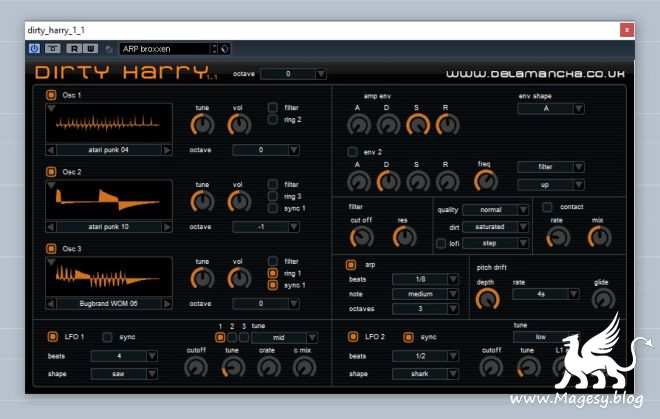Enable the lofi checkbox
660x419 pixels.
point(441,243)
